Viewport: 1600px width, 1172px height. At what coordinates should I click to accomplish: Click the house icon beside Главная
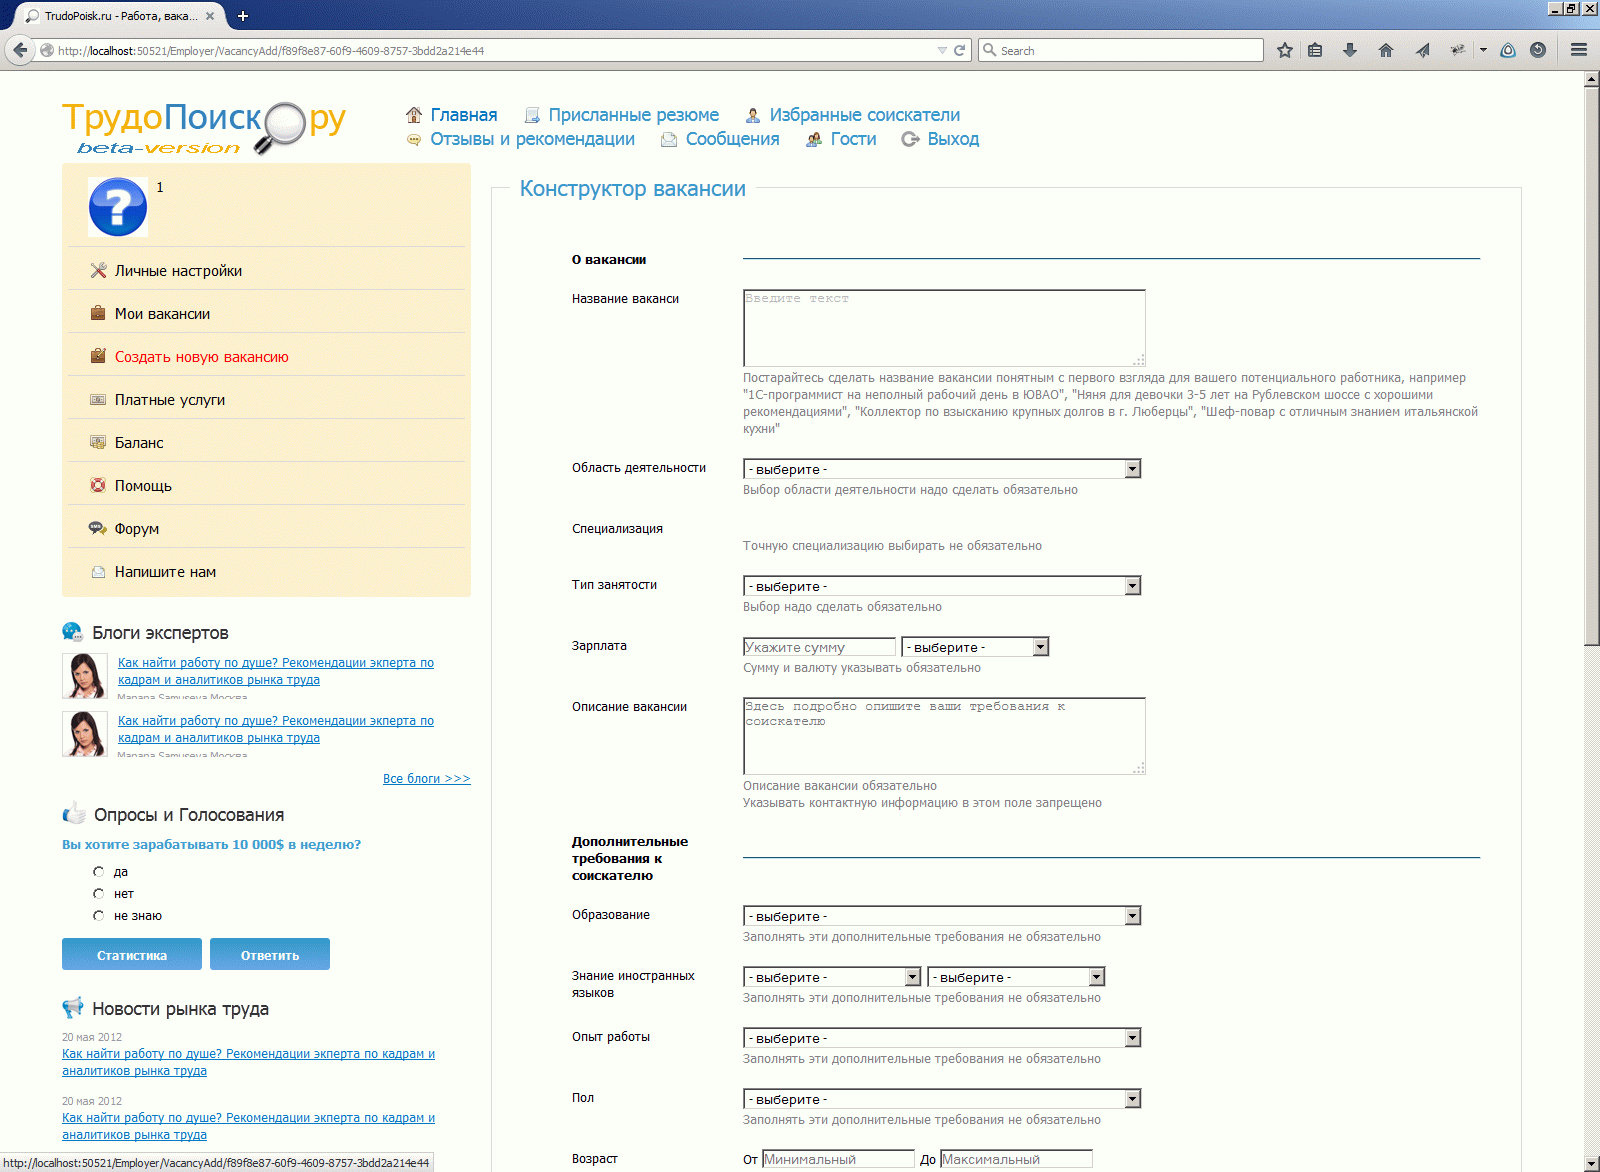click(x=414, y=114)
